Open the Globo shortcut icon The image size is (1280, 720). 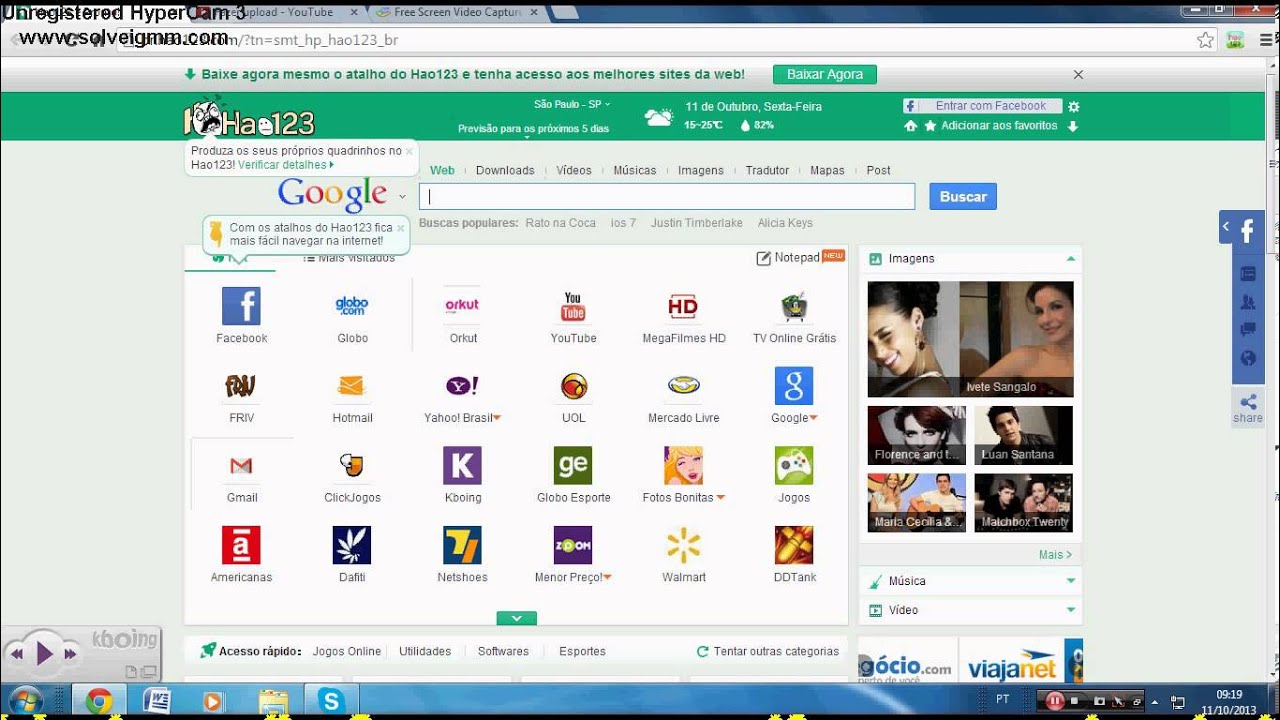tap(352, 306)
